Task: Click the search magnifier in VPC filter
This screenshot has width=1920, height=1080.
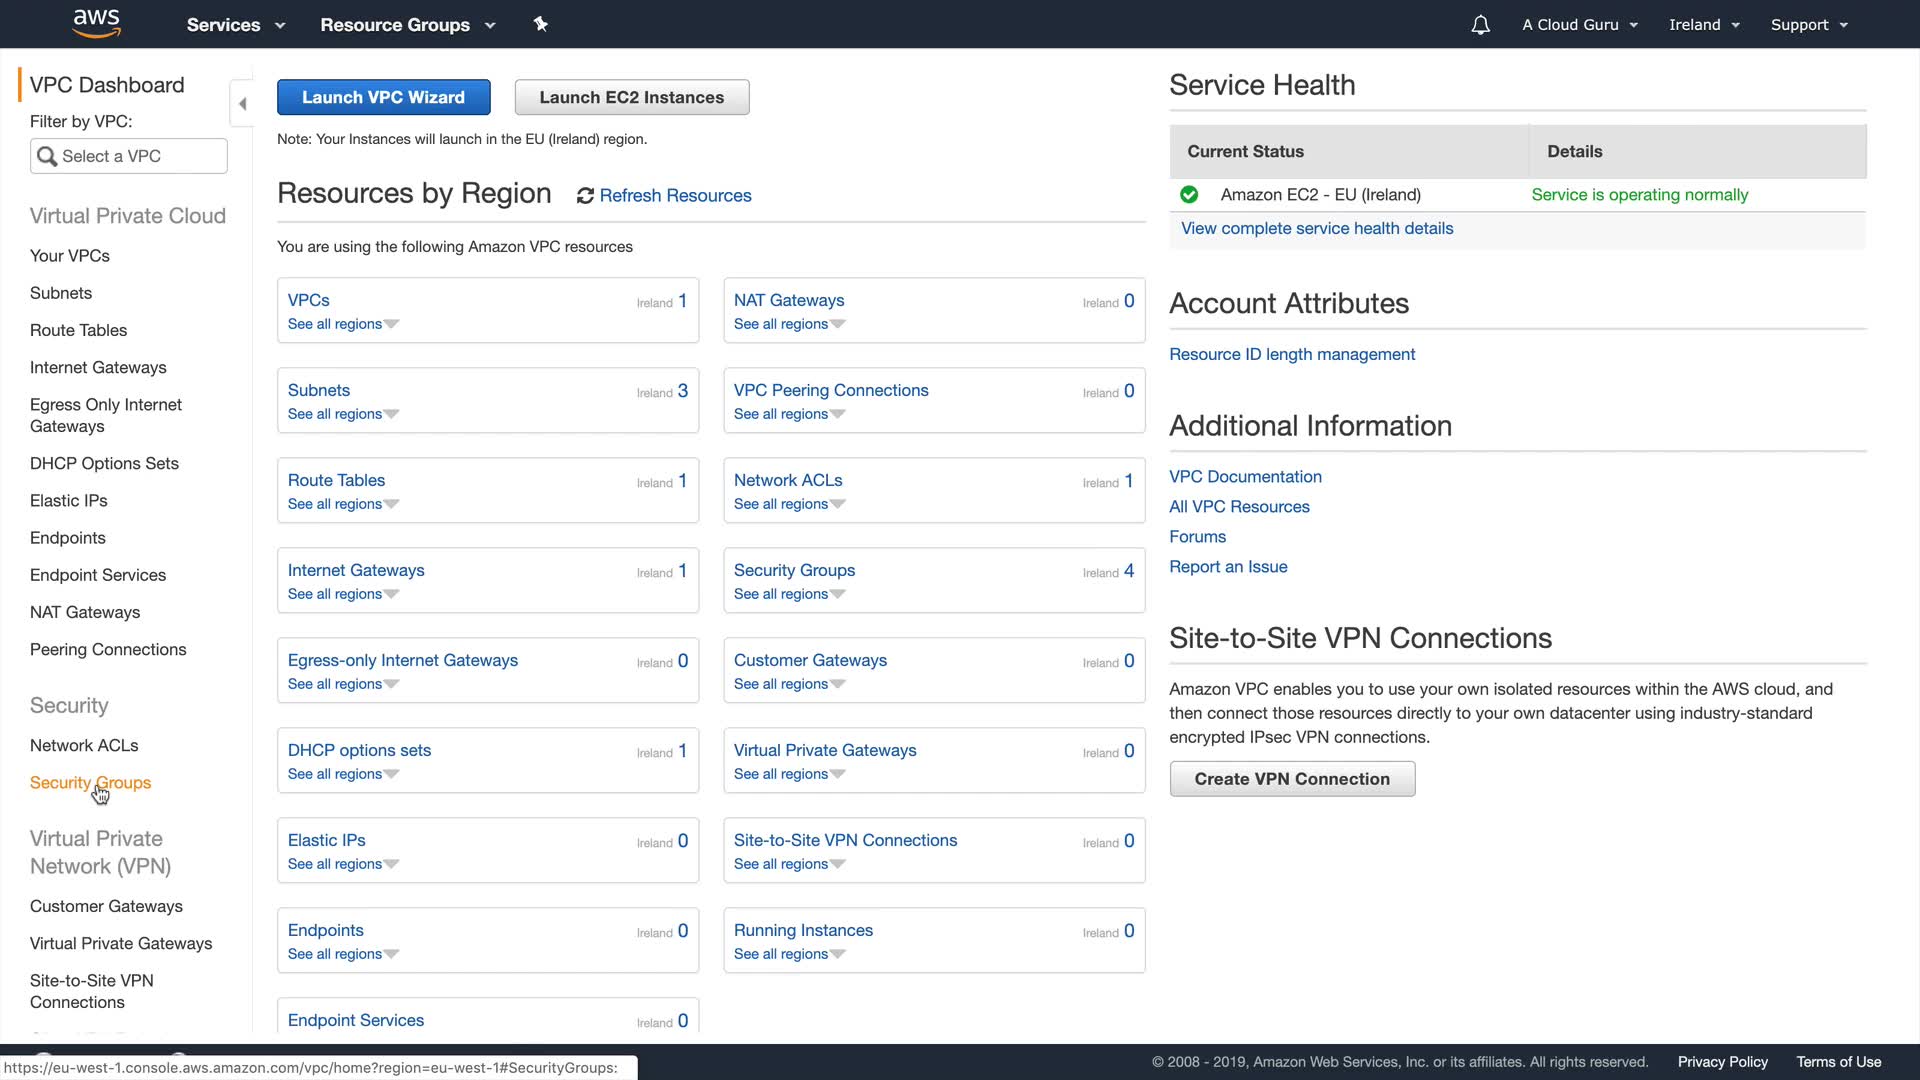Action: click(x=46, y=156)
